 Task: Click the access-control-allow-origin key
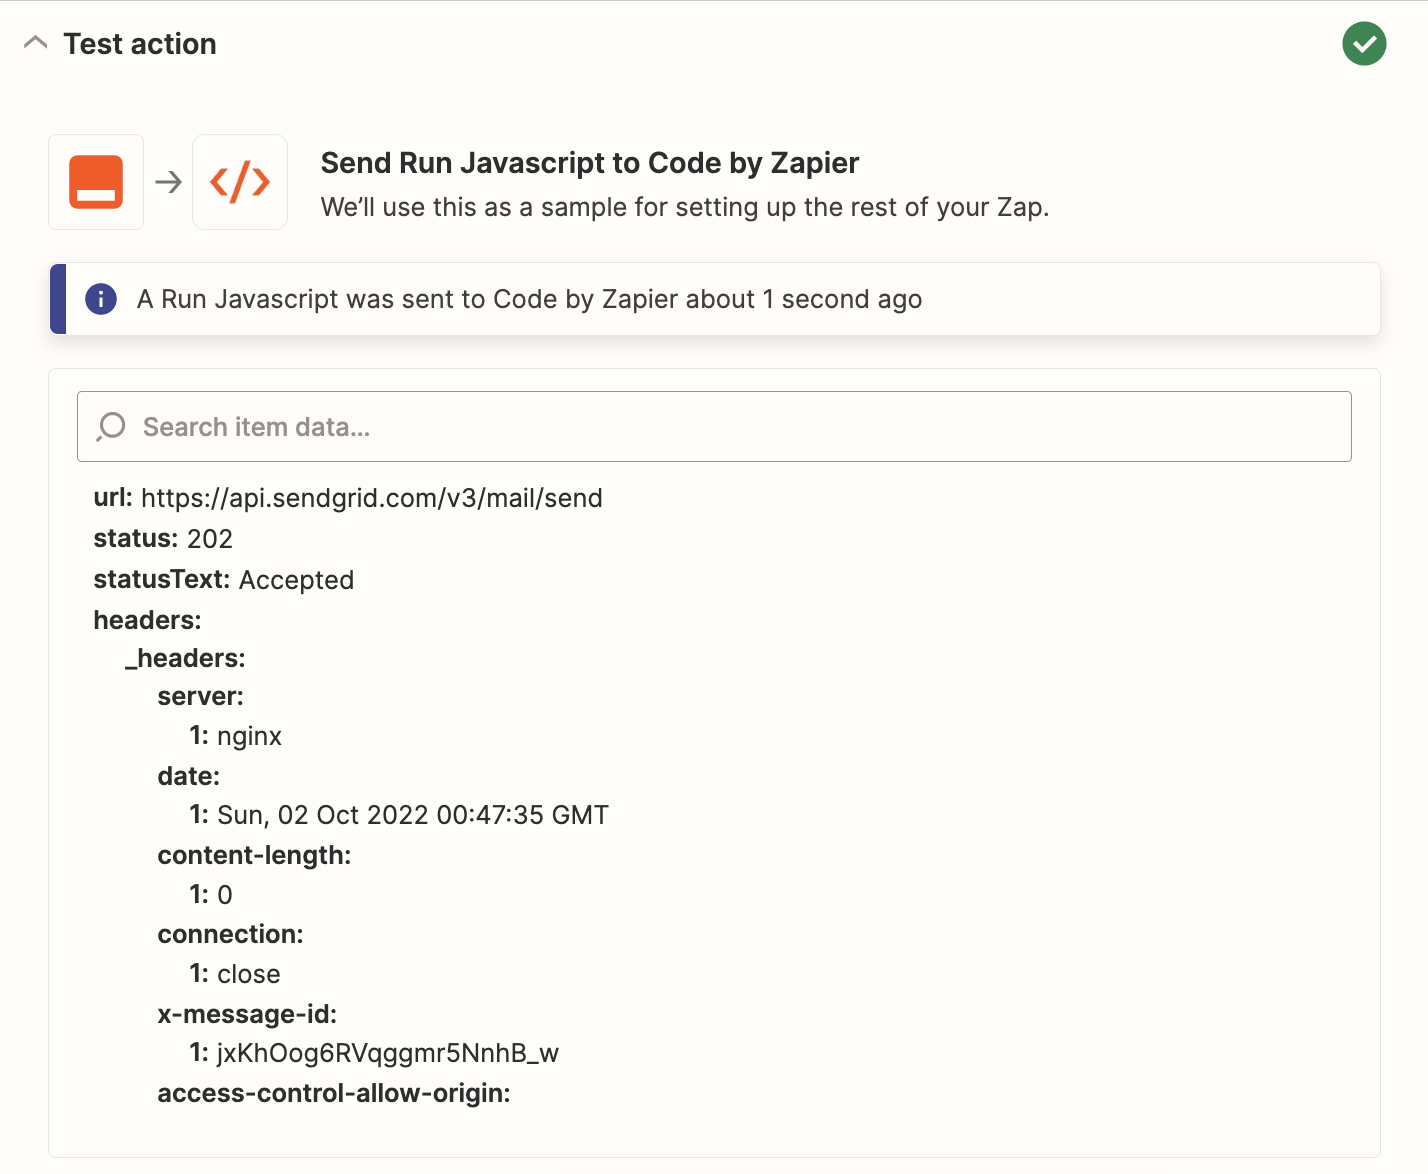tap(334, 1093)
